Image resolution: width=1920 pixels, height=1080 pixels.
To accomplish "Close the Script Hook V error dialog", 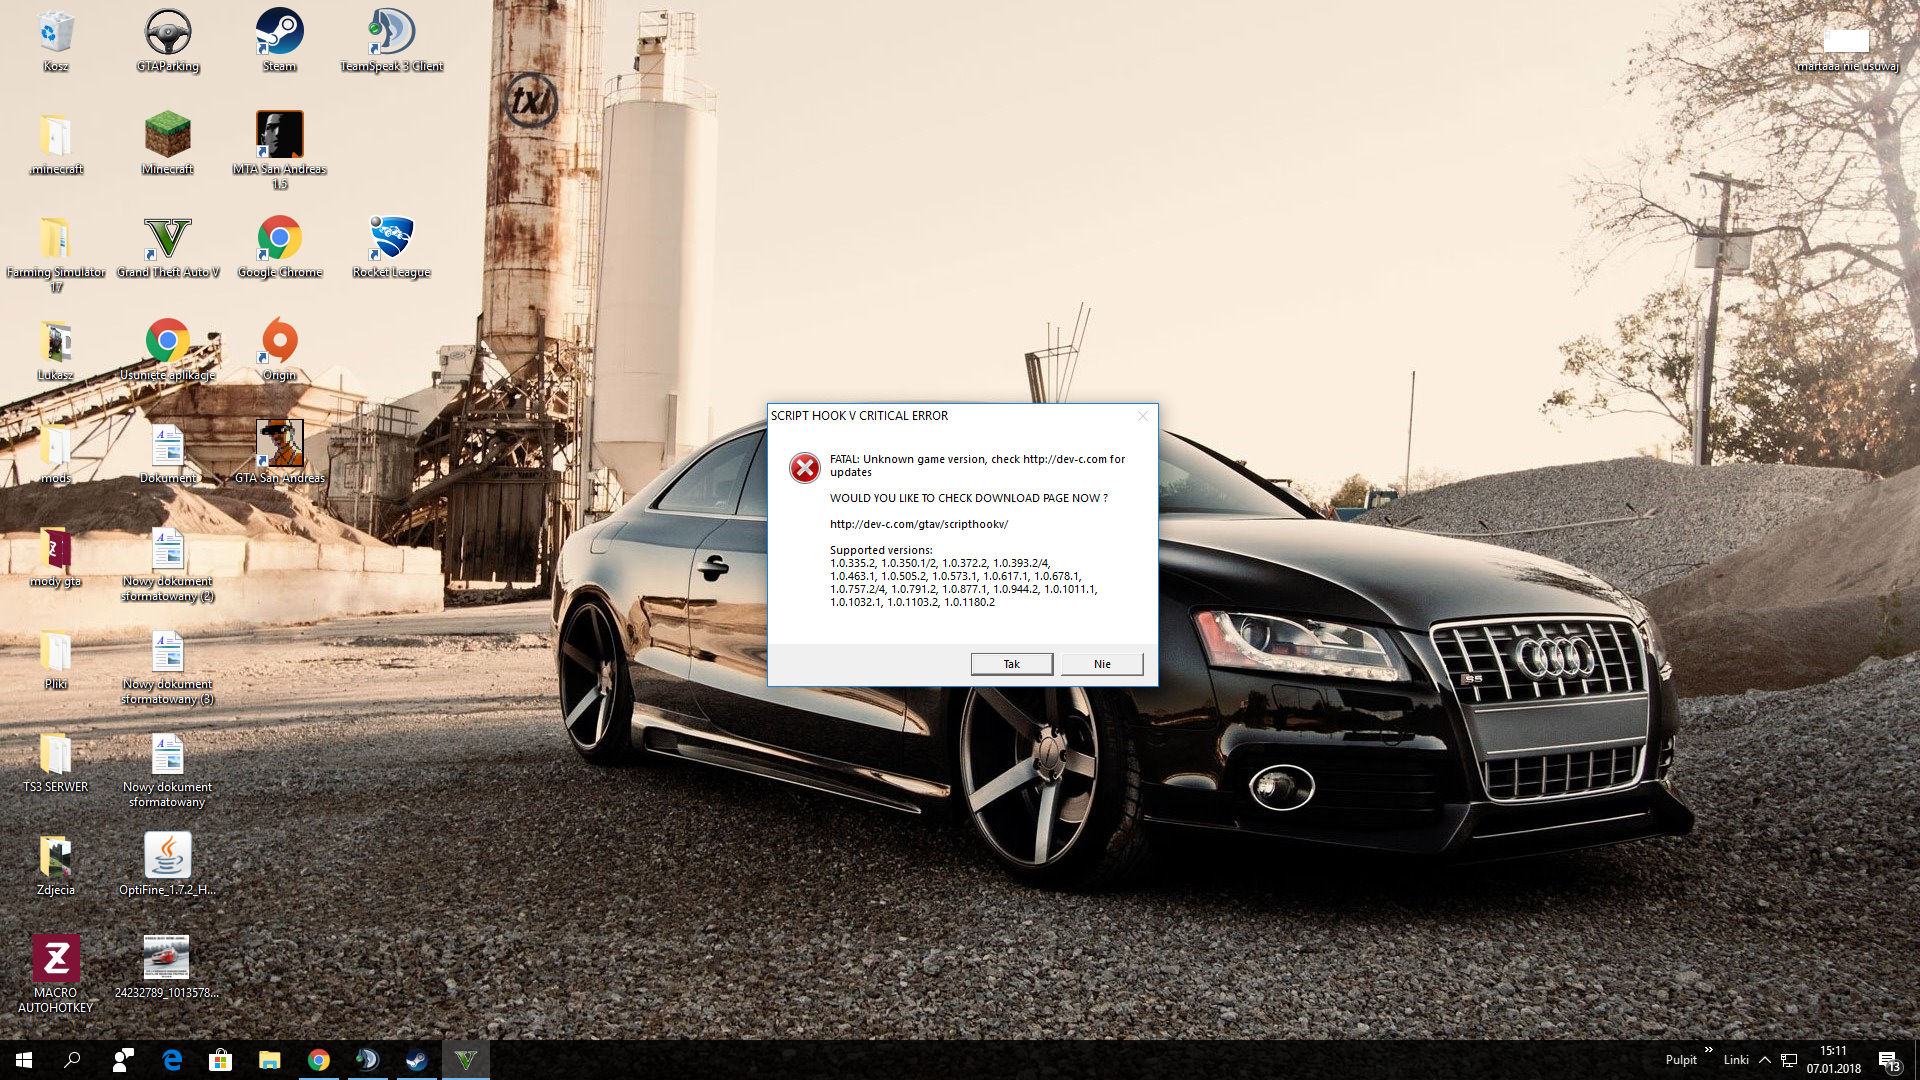I will click(1142, 416).
